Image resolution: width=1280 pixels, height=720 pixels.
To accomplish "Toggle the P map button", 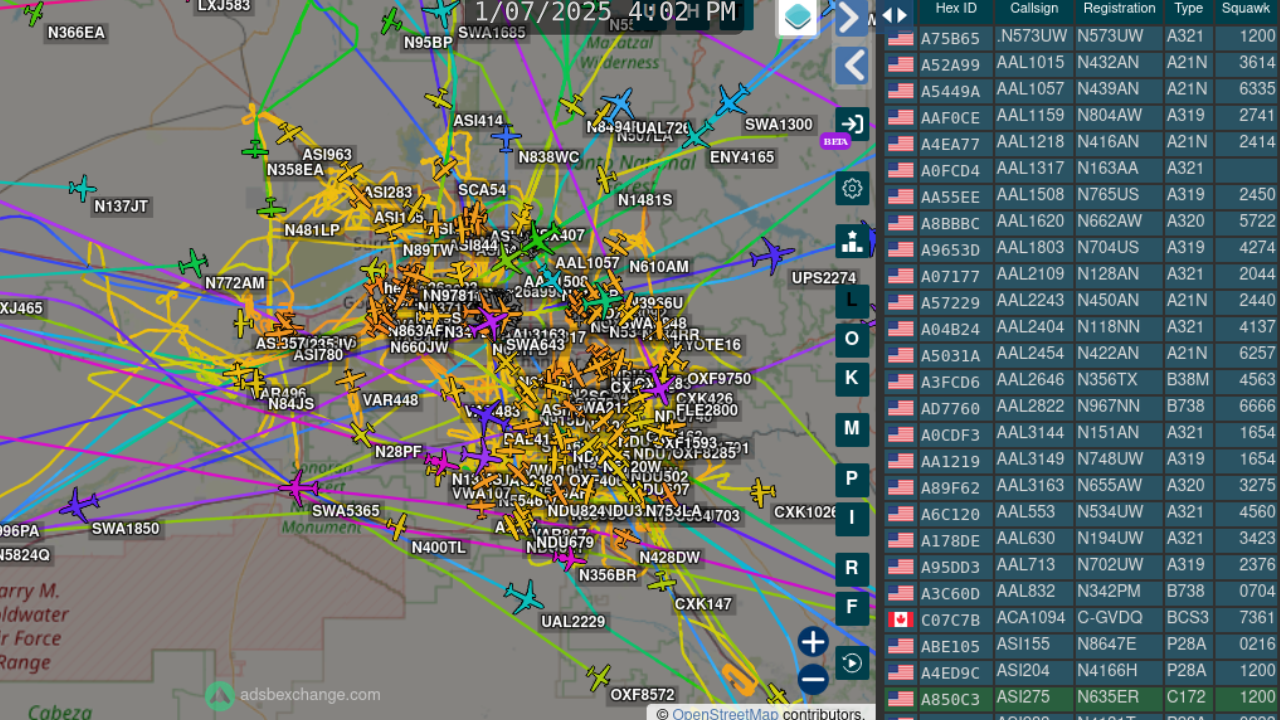I will (x=852, y=479).
